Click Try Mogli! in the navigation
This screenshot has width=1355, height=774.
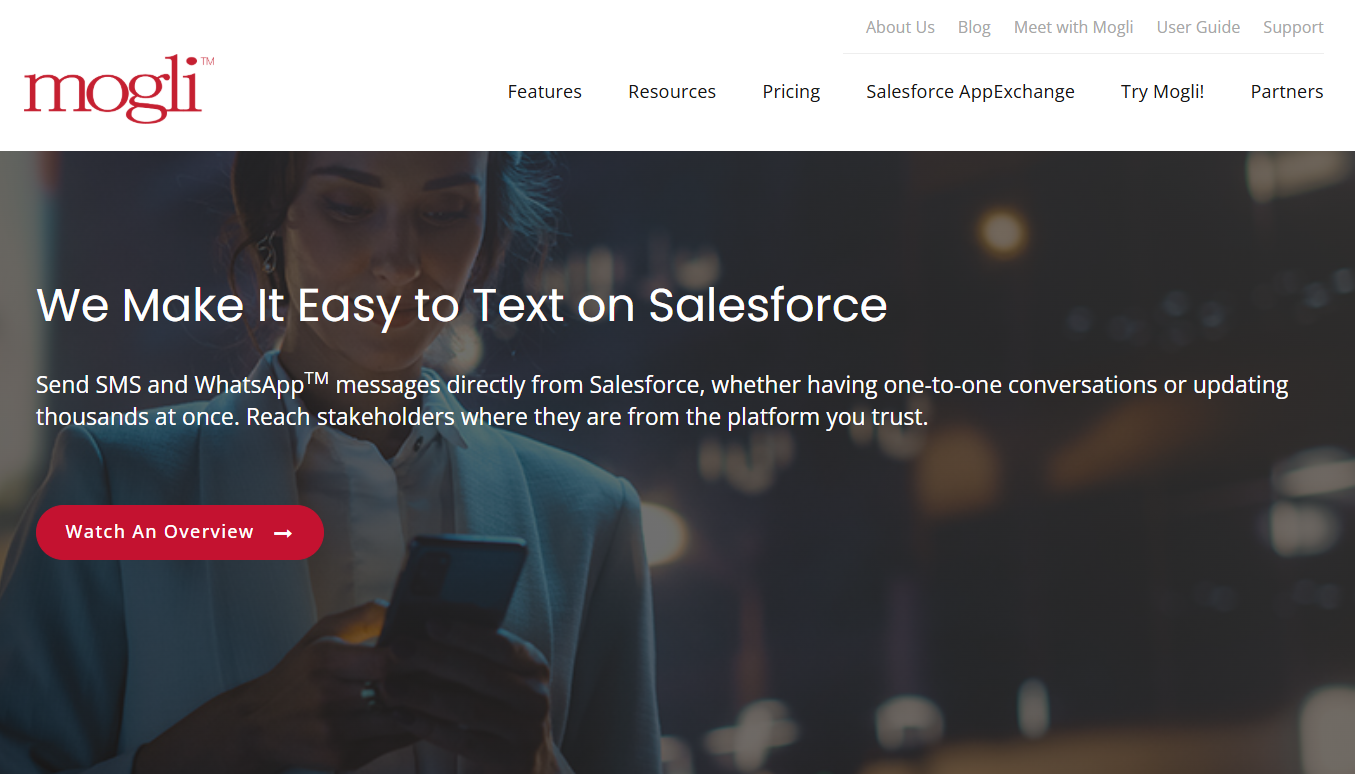point(1161,91)
